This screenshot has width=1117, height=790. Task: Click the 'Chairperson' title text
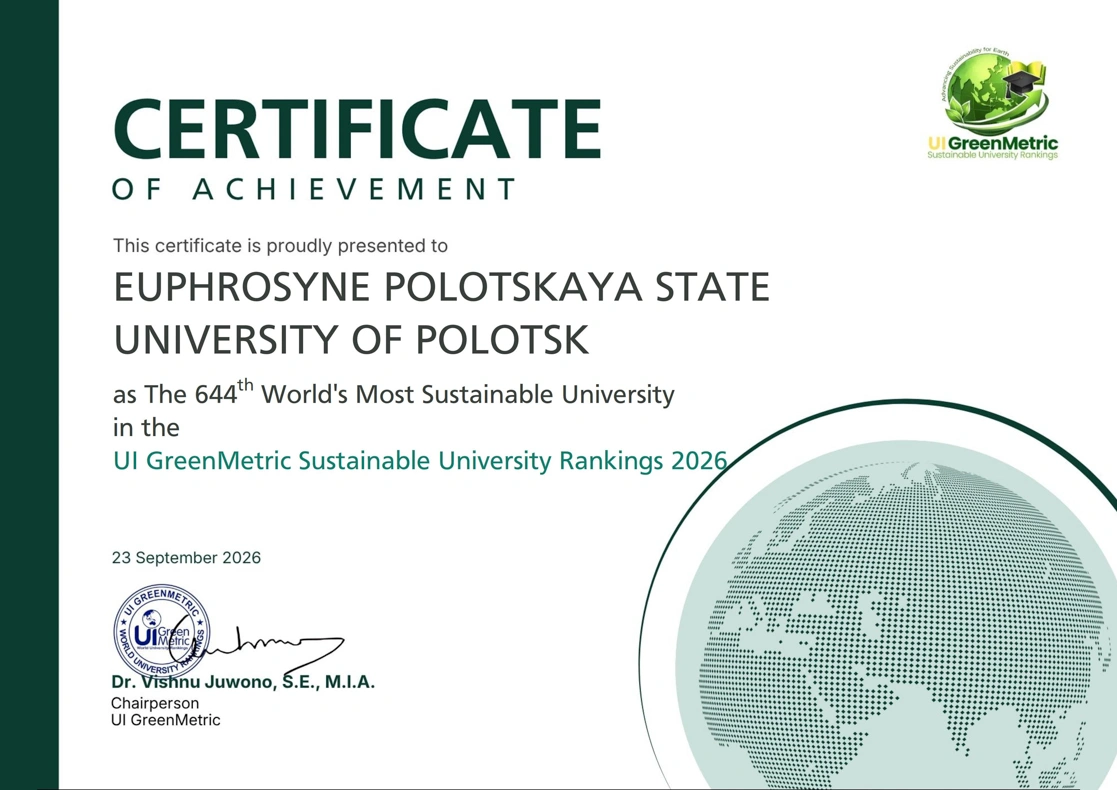pyautogui.click(x=155, y=703)
